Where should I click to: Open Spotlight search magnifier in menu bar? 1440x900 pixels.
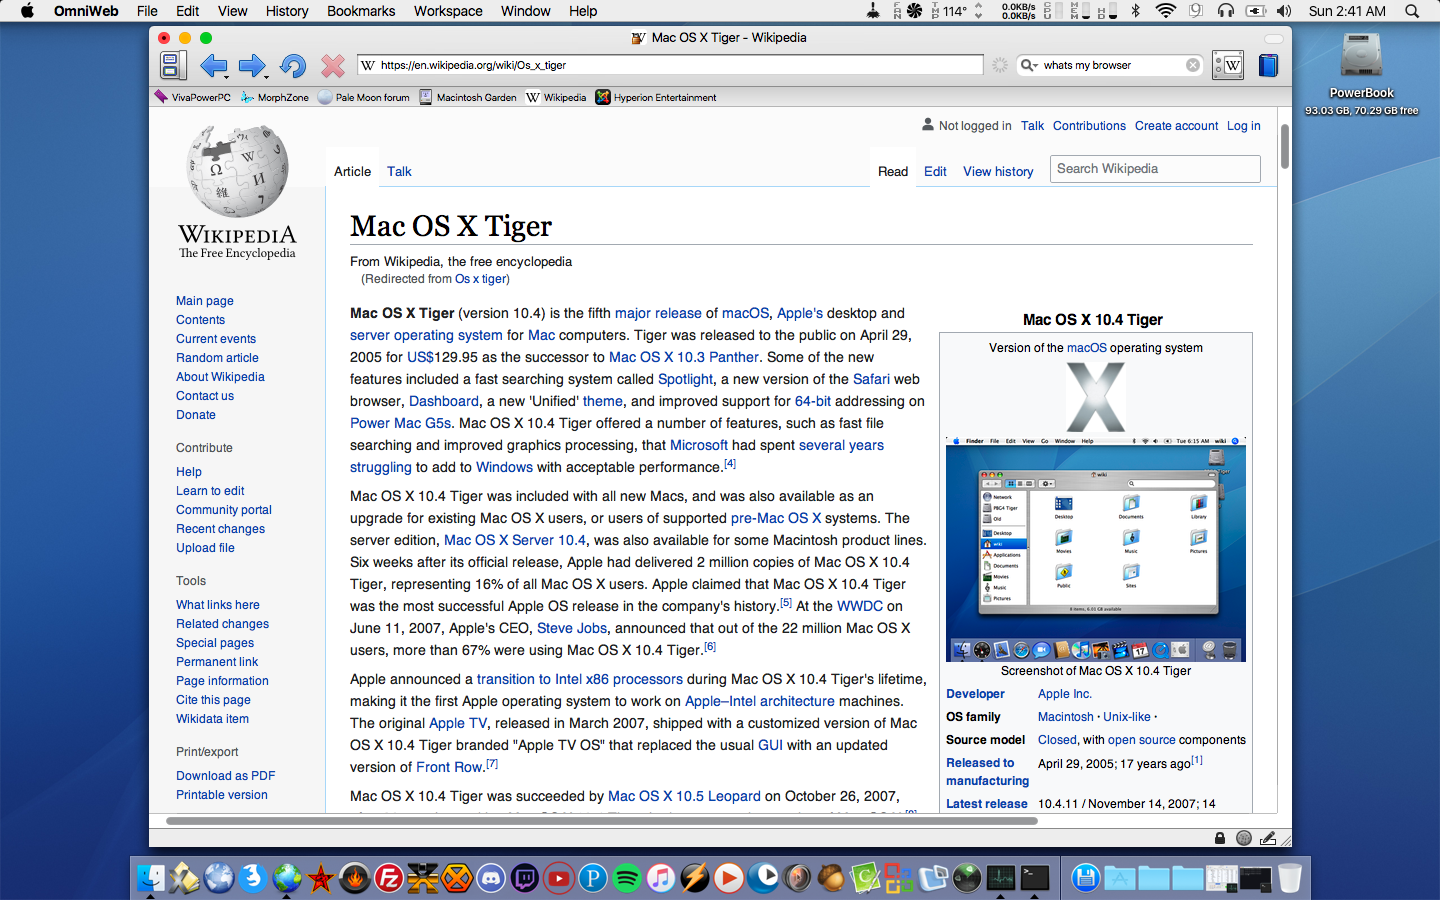[x=1412, y=11]
